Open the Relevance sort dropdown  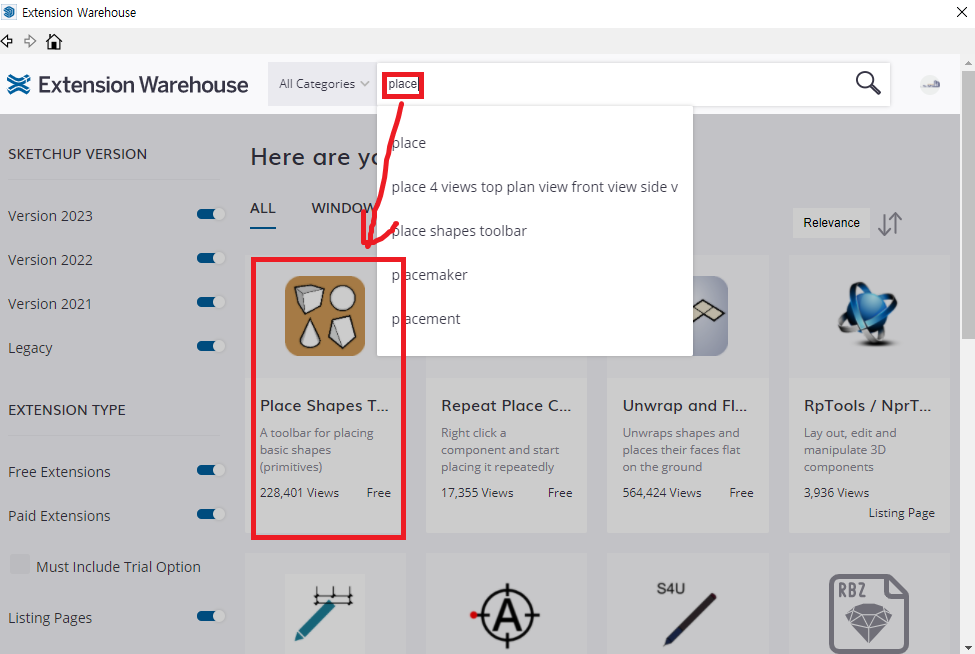coord(831,223)
